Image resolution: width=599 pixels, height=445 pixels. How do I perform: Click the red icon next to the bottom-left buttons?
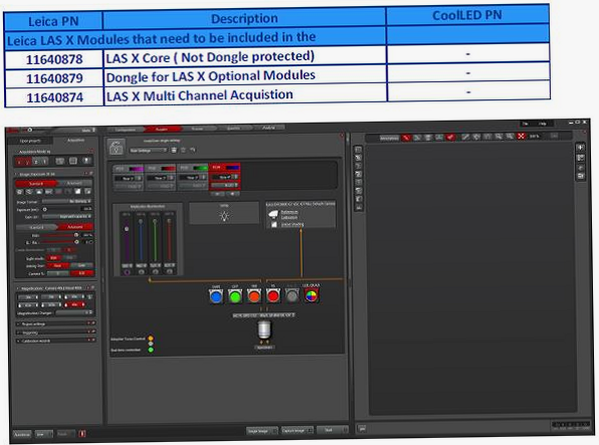(x=82, y=434)
